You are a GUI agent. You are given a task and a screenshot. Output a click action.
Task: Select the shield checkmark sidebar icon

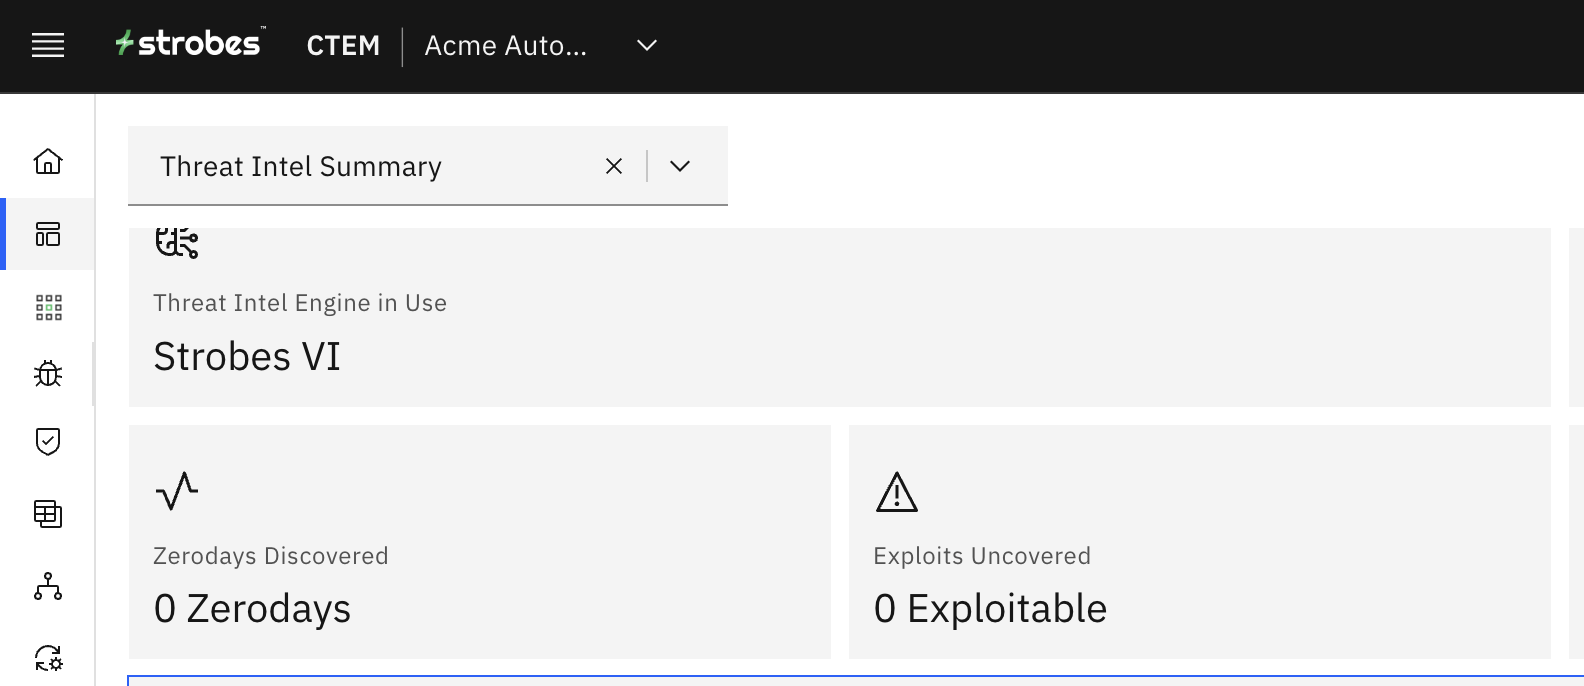pos(48,441)
